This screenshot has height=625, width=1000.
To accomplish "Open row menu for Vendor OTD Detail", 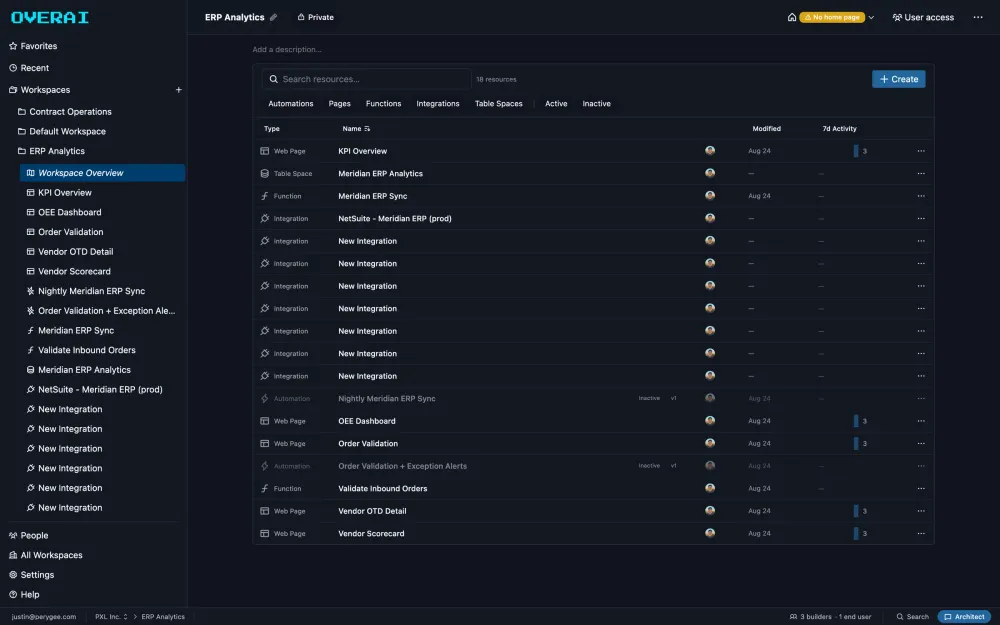I will pos(921,511).
